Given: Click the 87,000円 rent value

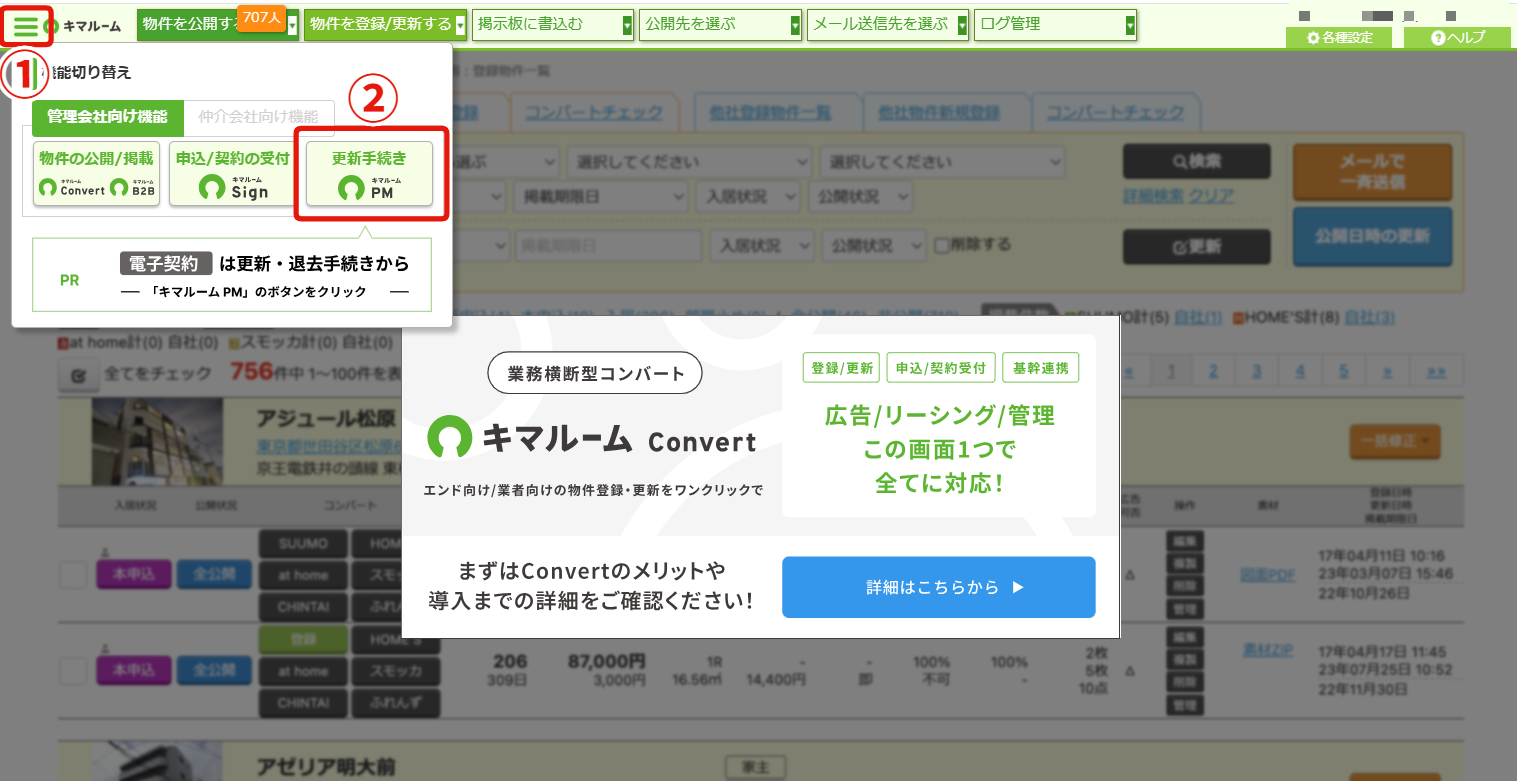Looking at the screenshot, I should pos(606,661).
